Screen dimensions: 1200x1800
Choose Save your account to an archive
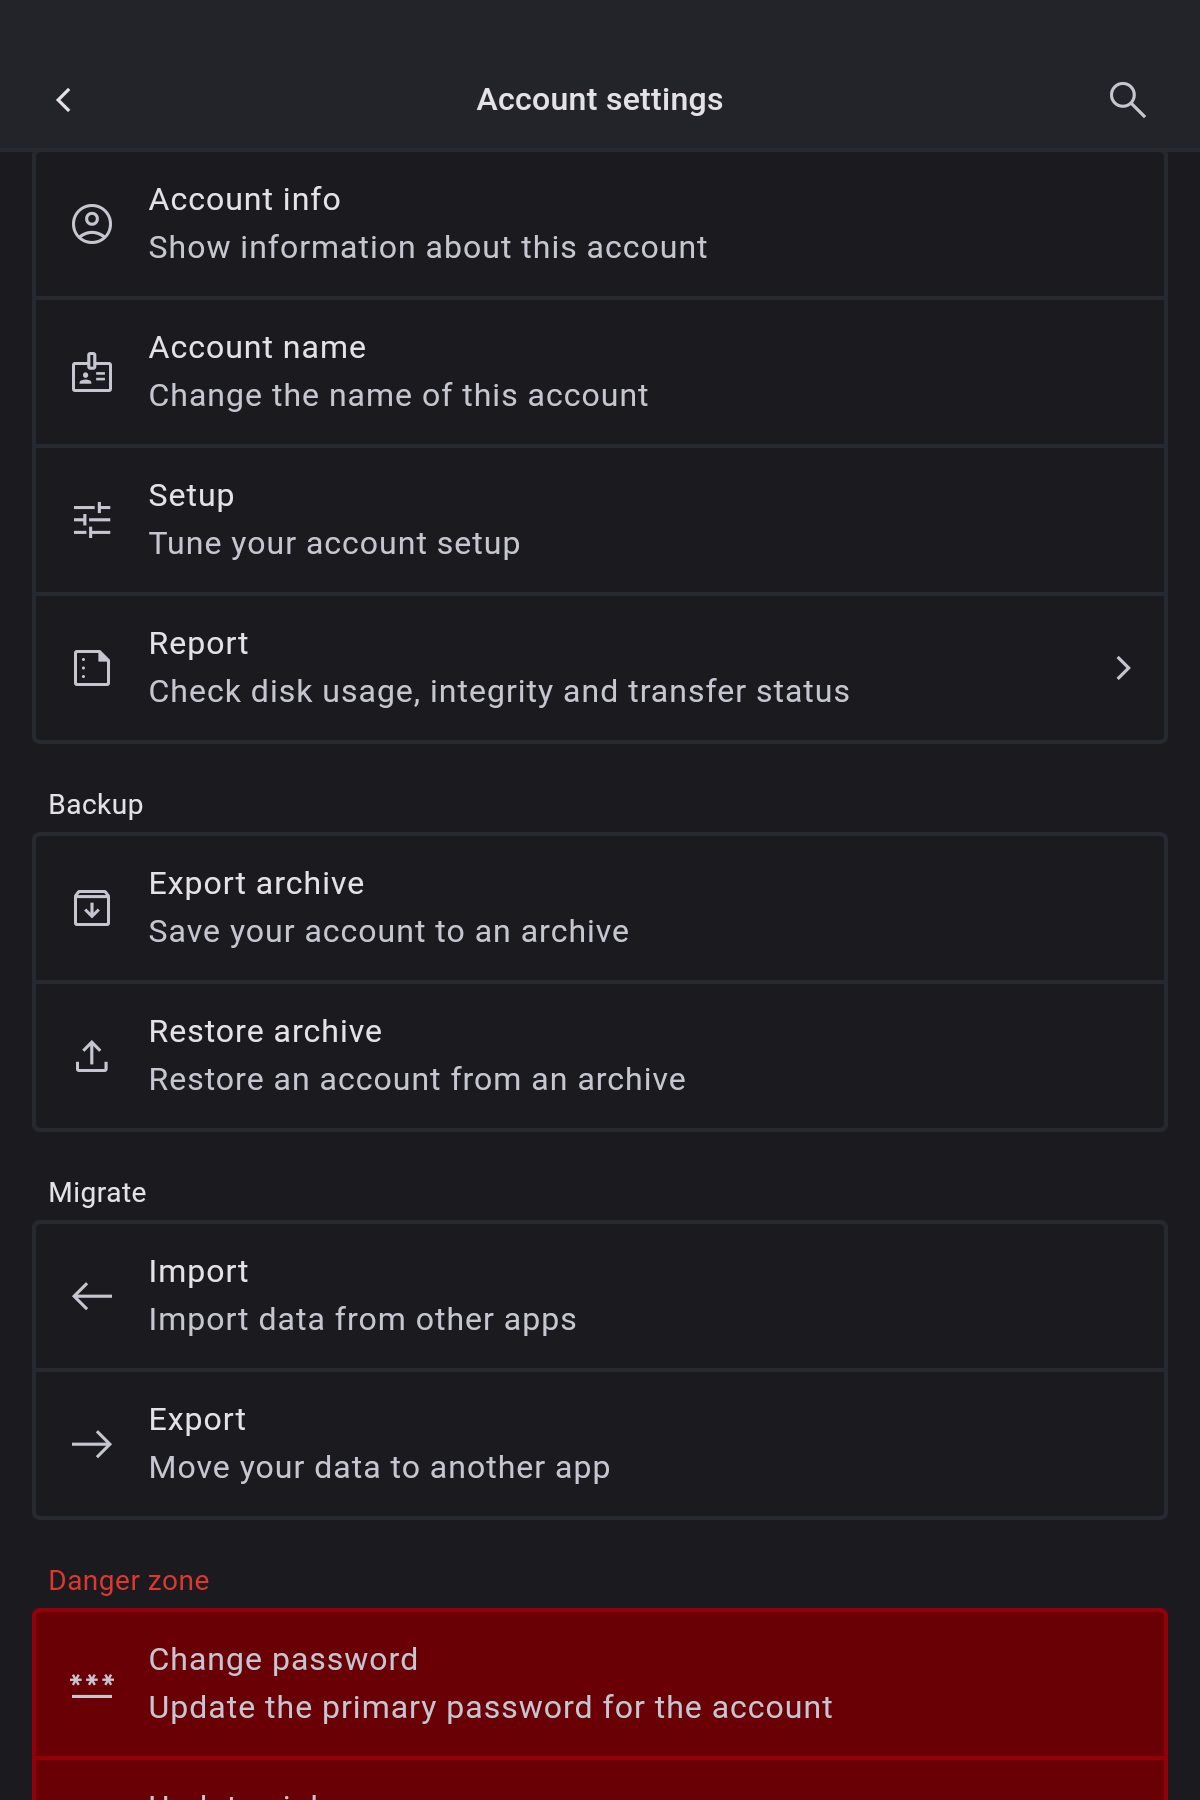(388, 932)
